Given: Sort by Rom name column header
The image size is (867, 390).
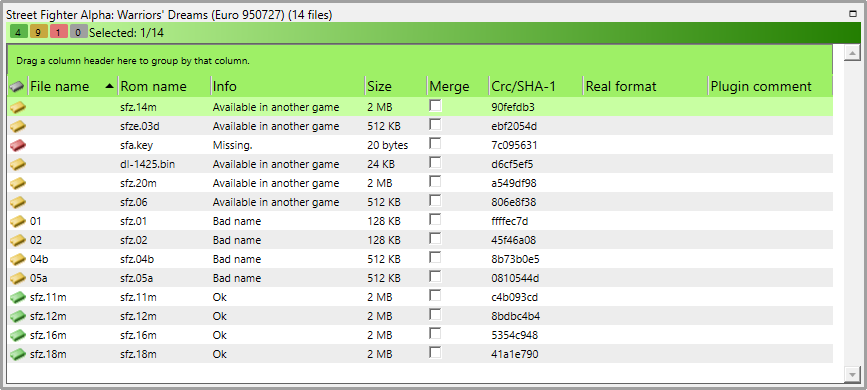Looking at the screenshot, I should point(164,86).
